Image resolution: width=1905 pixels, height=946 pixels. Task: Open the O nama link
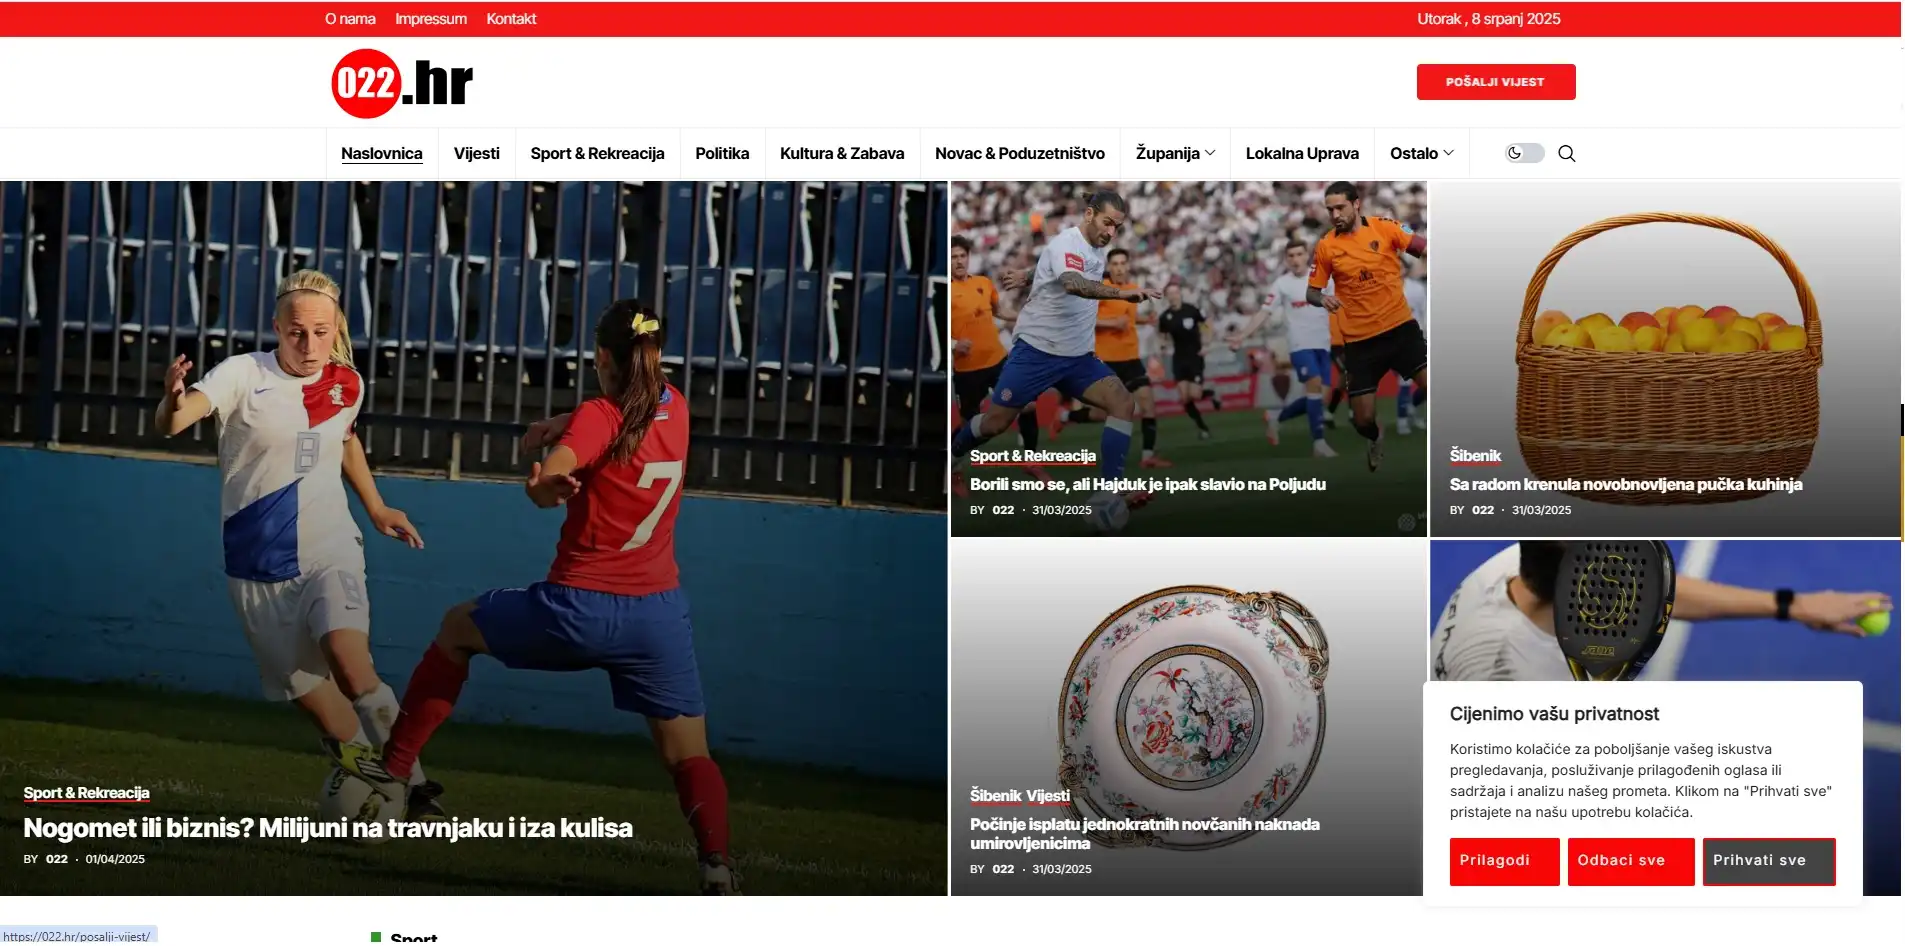coord(350,19)
